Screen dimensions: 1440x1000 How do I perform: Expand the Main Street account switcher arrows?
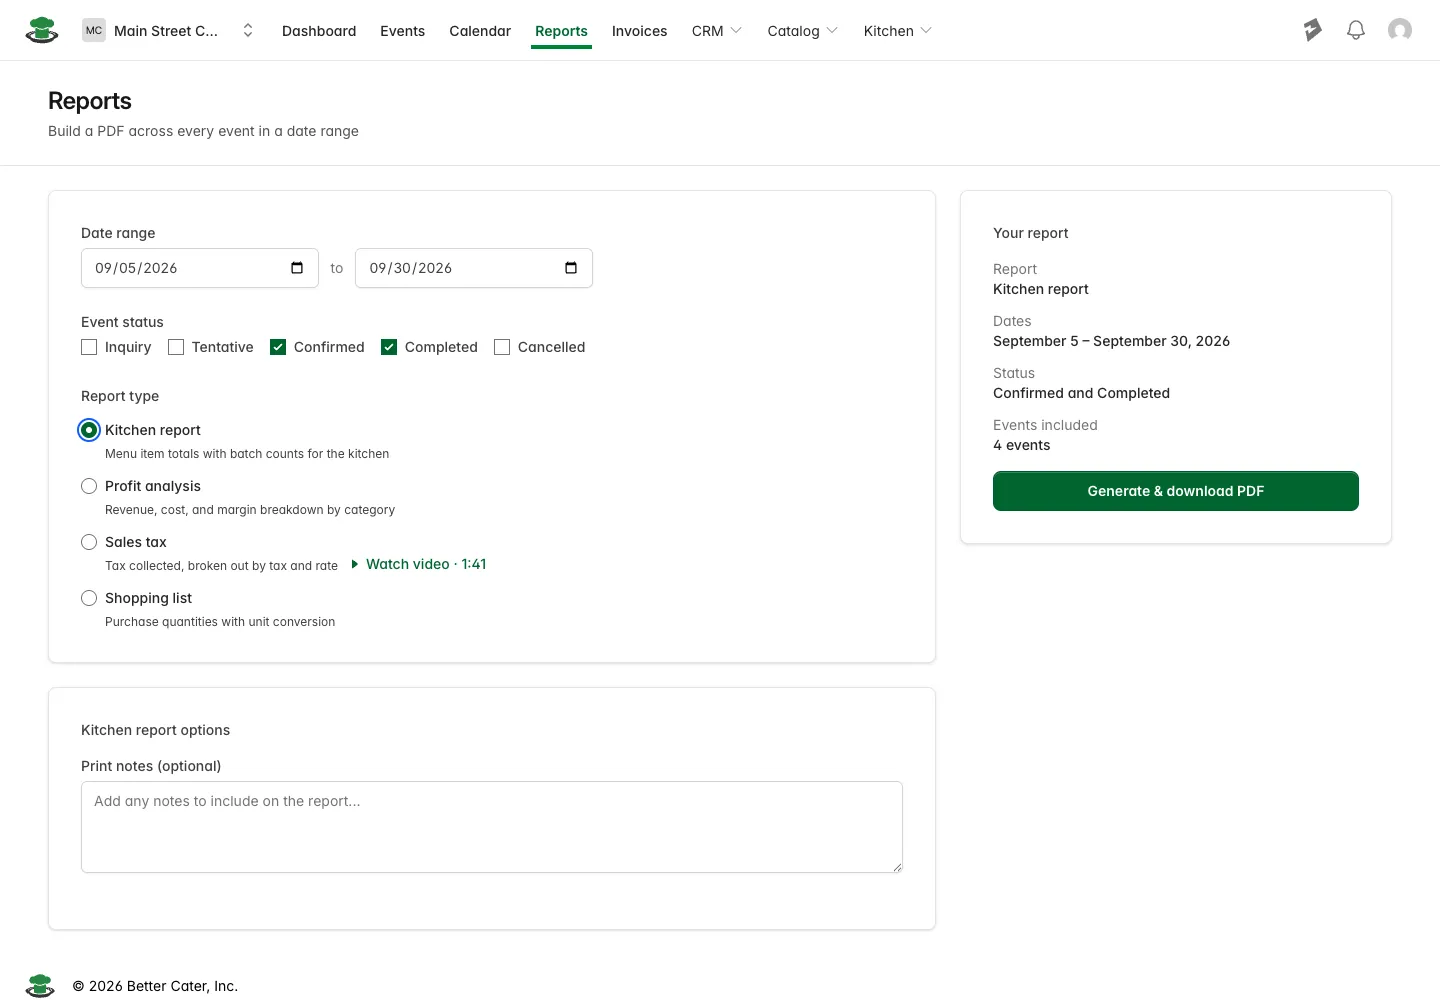248,30
